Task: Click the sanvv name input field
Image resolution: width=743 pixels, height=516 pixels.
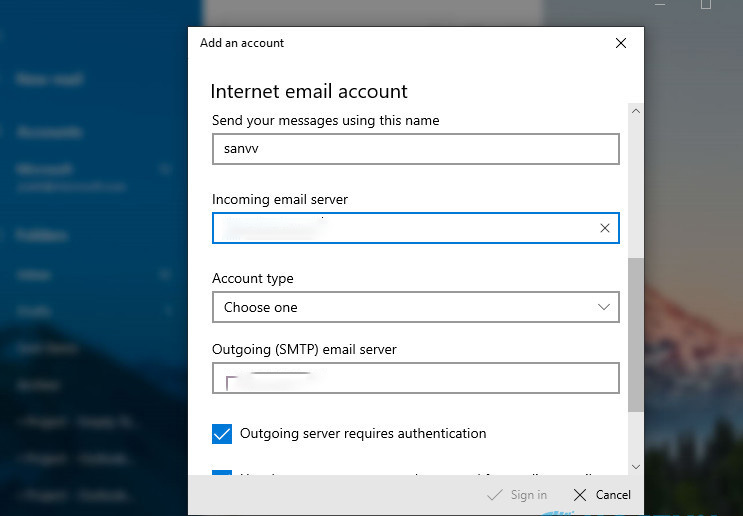Action: coord(415,149)
